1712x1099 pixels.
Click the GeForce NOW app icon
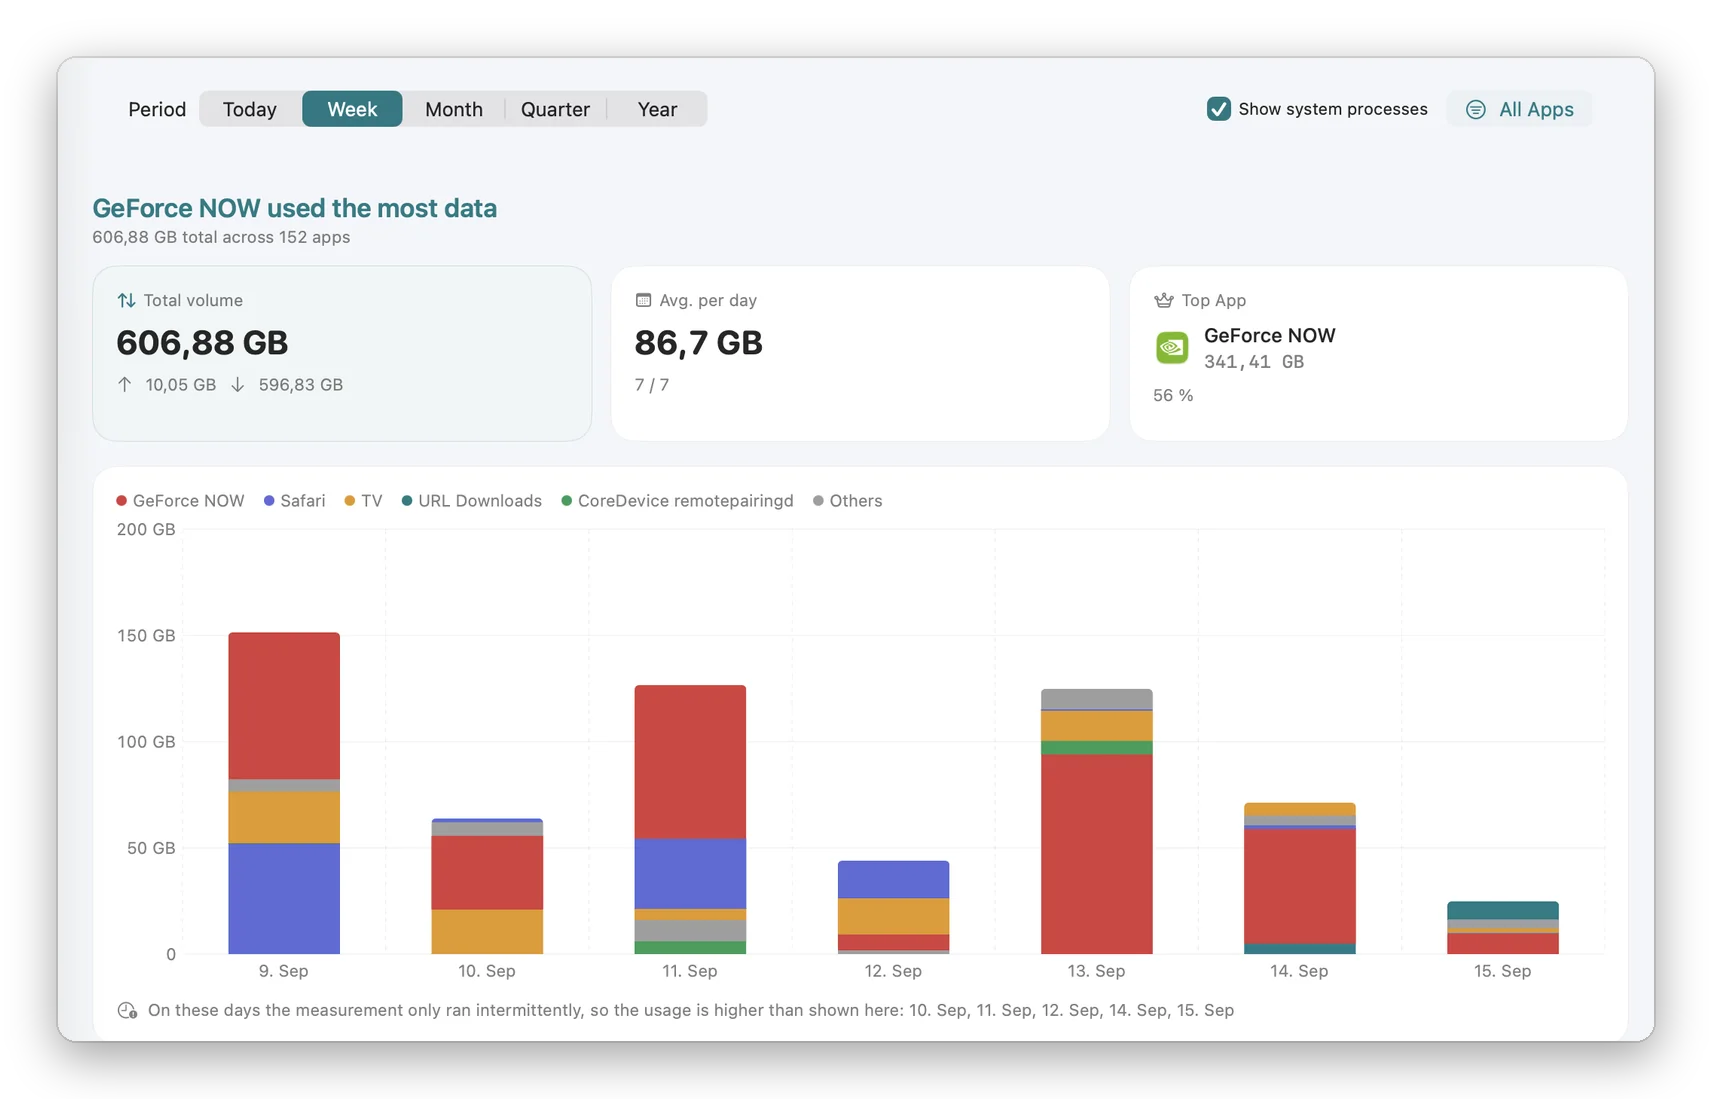[1172, 348]
